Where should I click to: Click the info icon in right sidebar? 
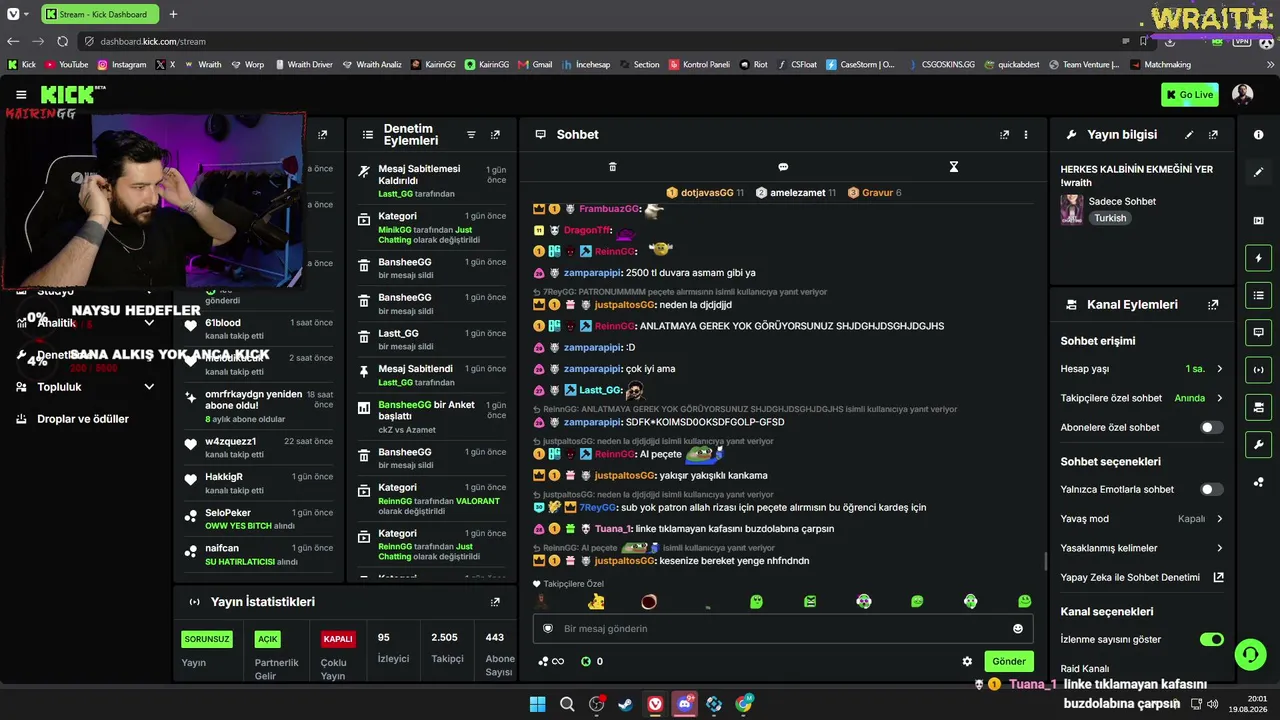(1258, 135)
